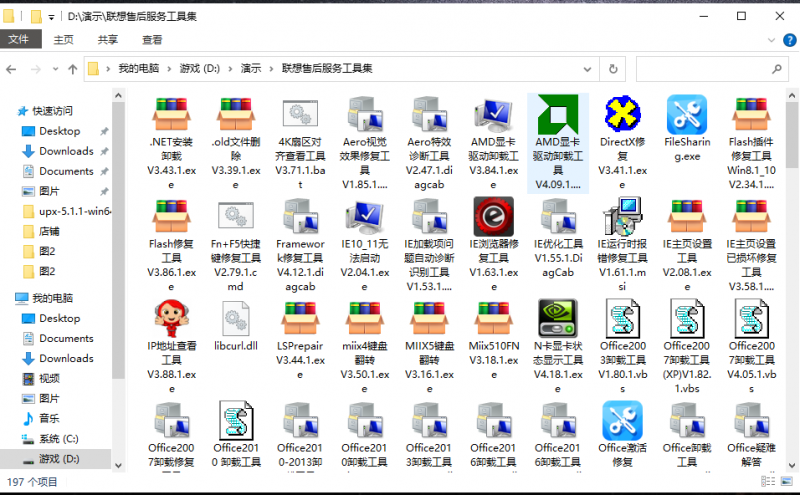Select Flash修复工具 V3.86.1.exe icon
The height and width of the screenshot is (495, 800).
click(171, 216)
